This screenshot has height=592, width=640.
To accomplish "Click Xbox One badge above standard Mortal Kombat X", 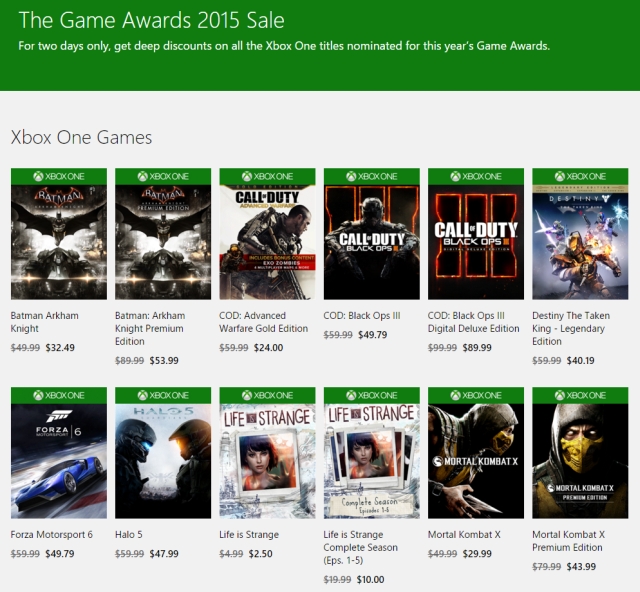I will 476,395.
